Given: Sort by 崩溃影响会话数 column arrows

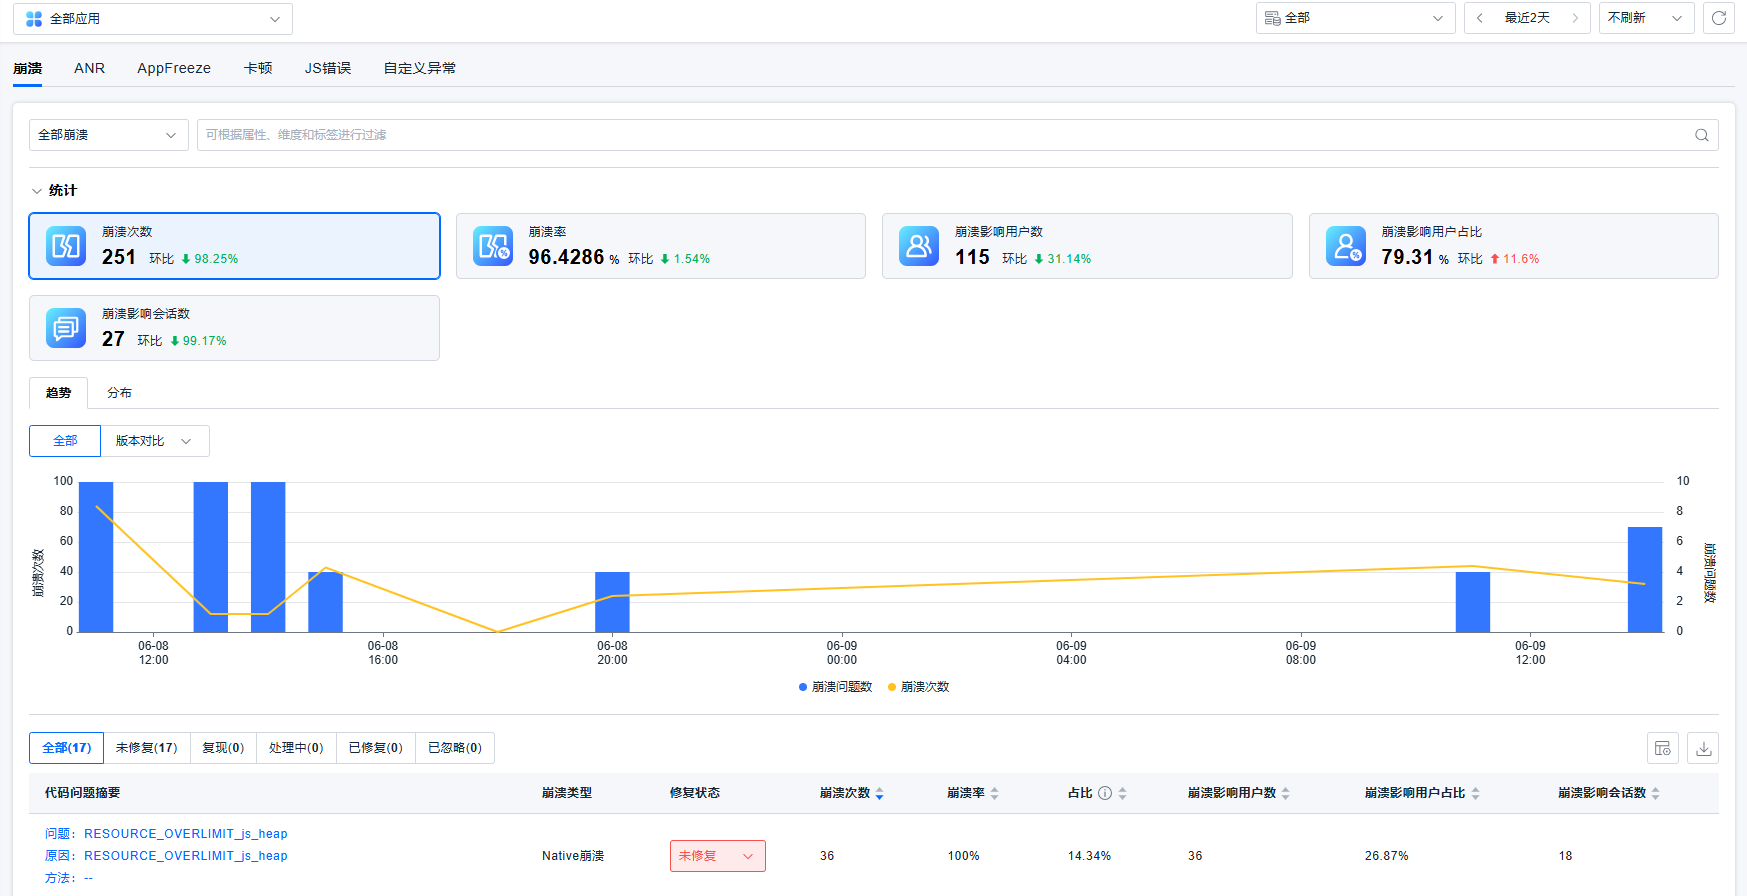Looking at the screenshot, I should [x=1655, y=793].
